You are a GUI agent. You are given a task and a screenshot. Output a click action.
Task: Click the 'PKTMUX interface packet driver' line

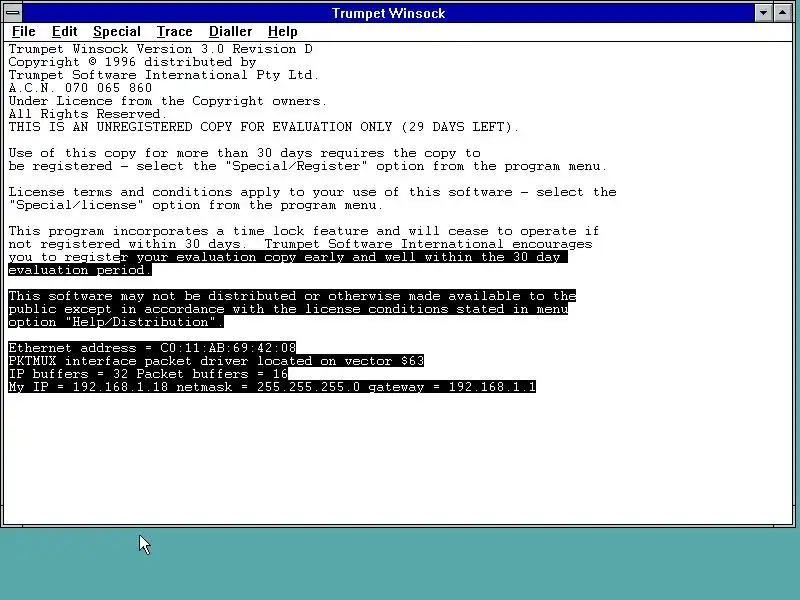(216, 361)
